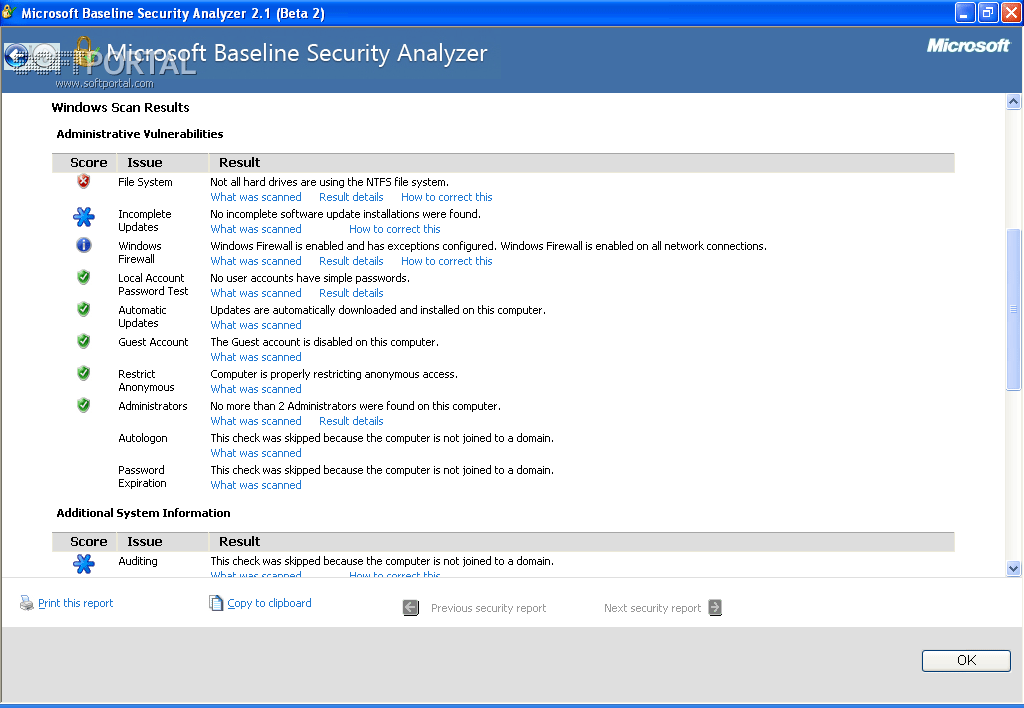Click Result header under Additional System Information
Viewport: 1024px width, 708px height.
pyautogui.click(x=240, y=541)
